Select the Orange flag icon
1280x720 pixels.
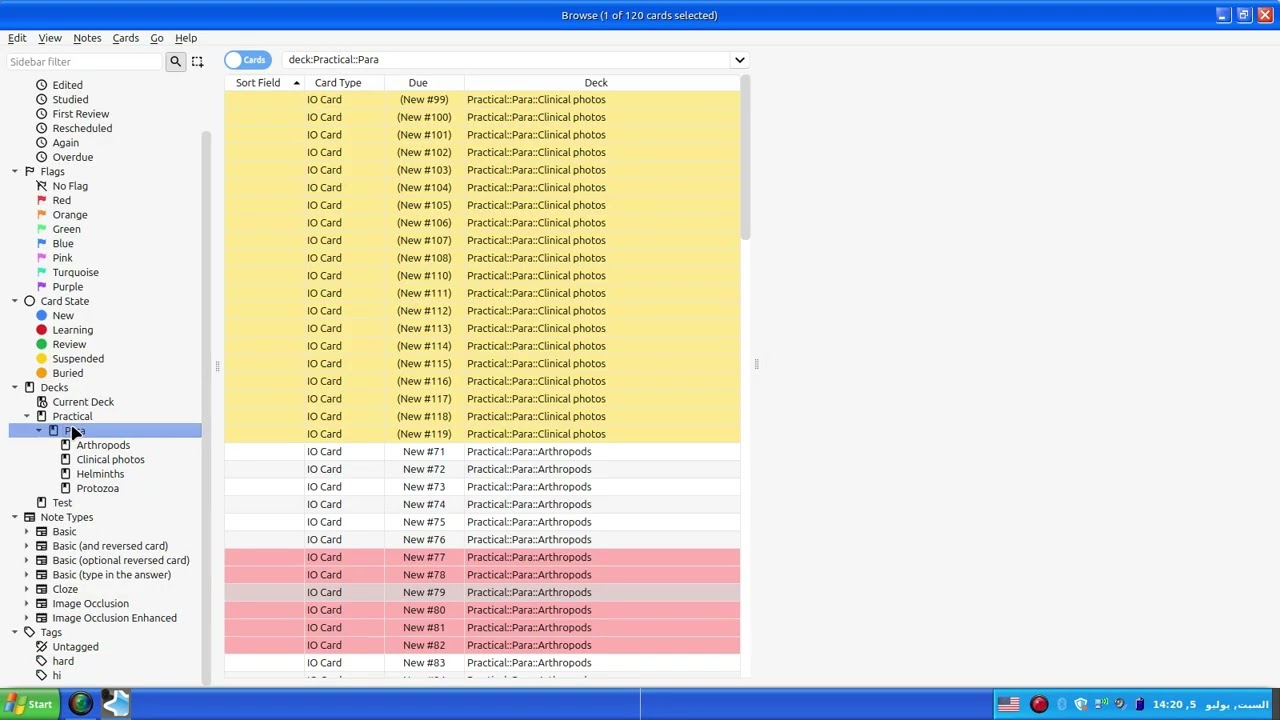tap(41, 215)
